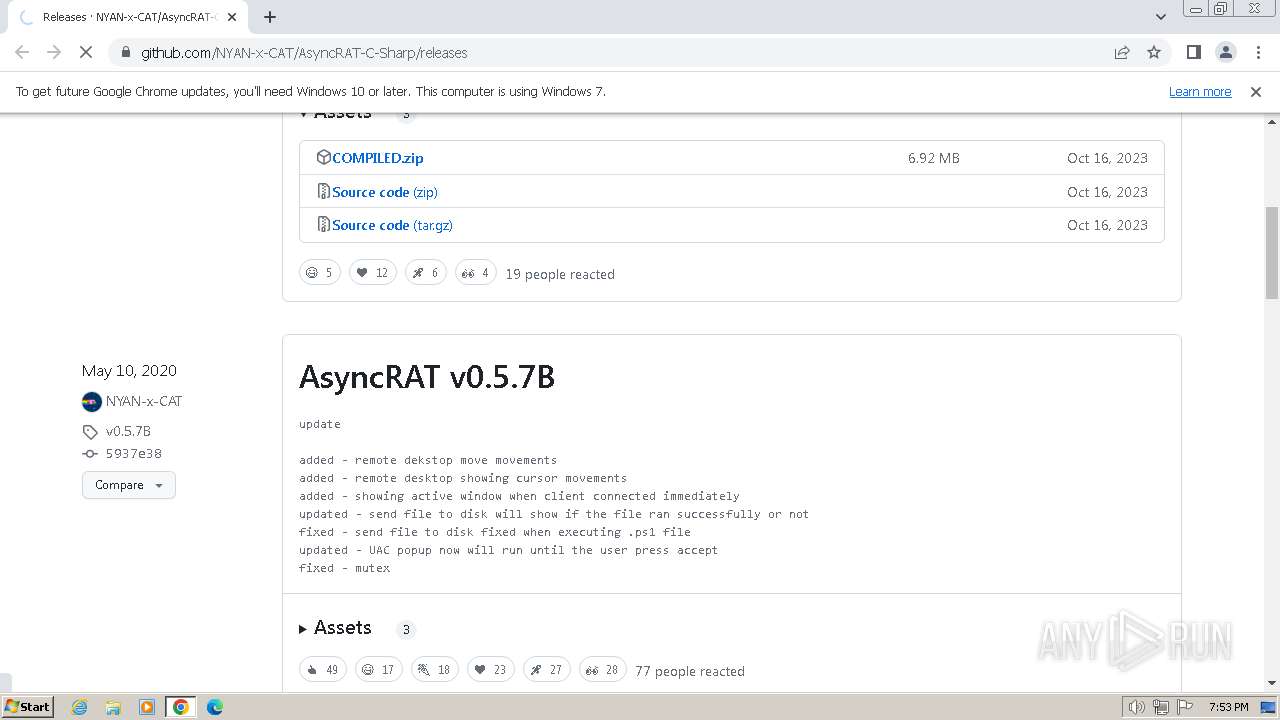1280x720 pixels.
Task: Click the thumbs up reaction with 49
Action: click(323, 669)
